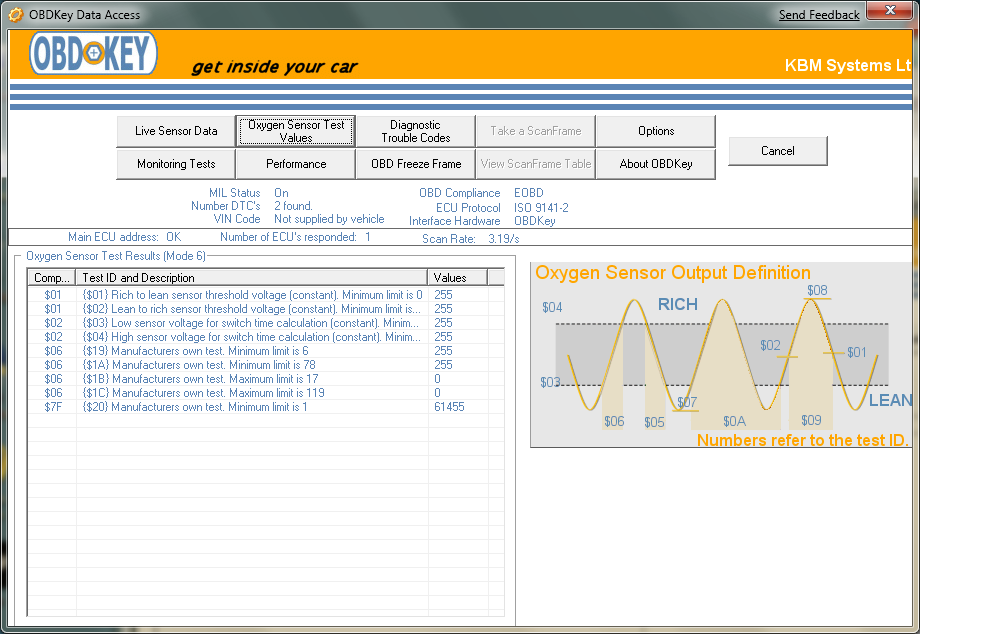1008x634 pixels.
Task: Click the Oxygen Sensor Output Definition diagram
Action: tap(720, 355)
